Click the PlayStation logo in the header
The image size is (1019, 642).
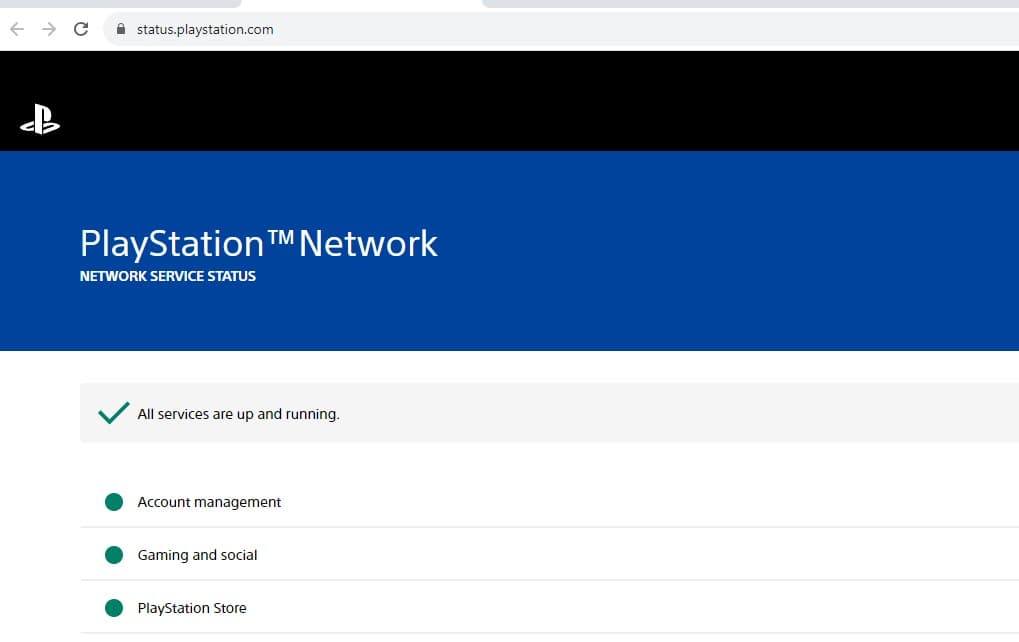[41, 118]
